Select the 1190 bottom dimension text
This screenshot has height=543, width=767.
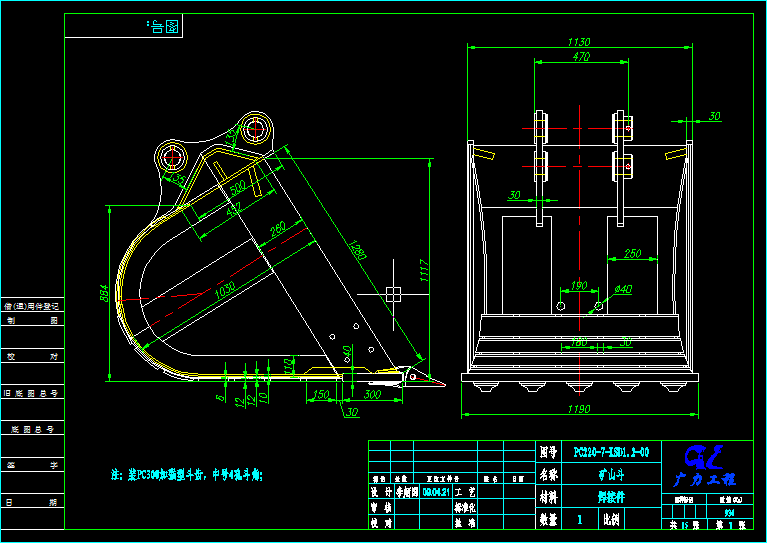[578, 411]
